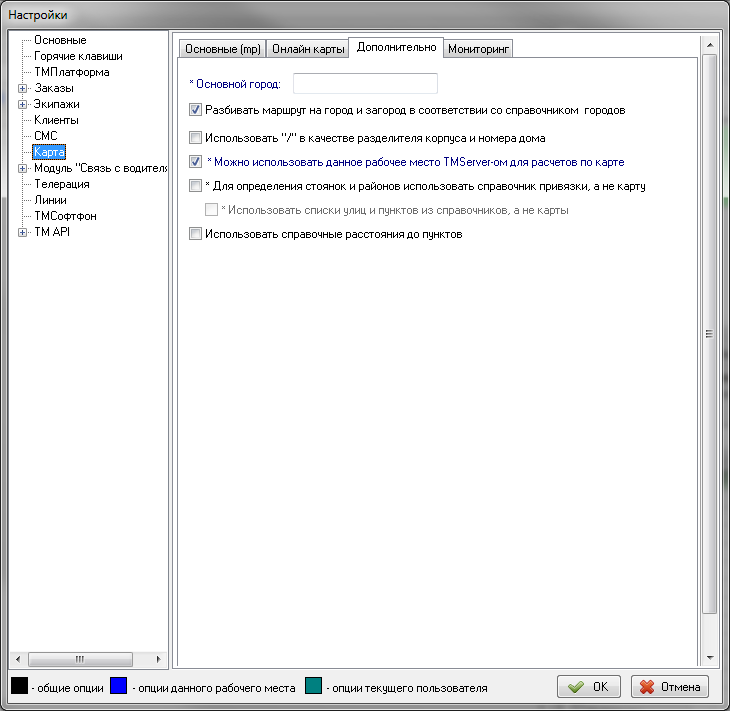Uncheck the TMServer map calculations checkbox
The image size is (730, 711).
[x=195, y=162]
